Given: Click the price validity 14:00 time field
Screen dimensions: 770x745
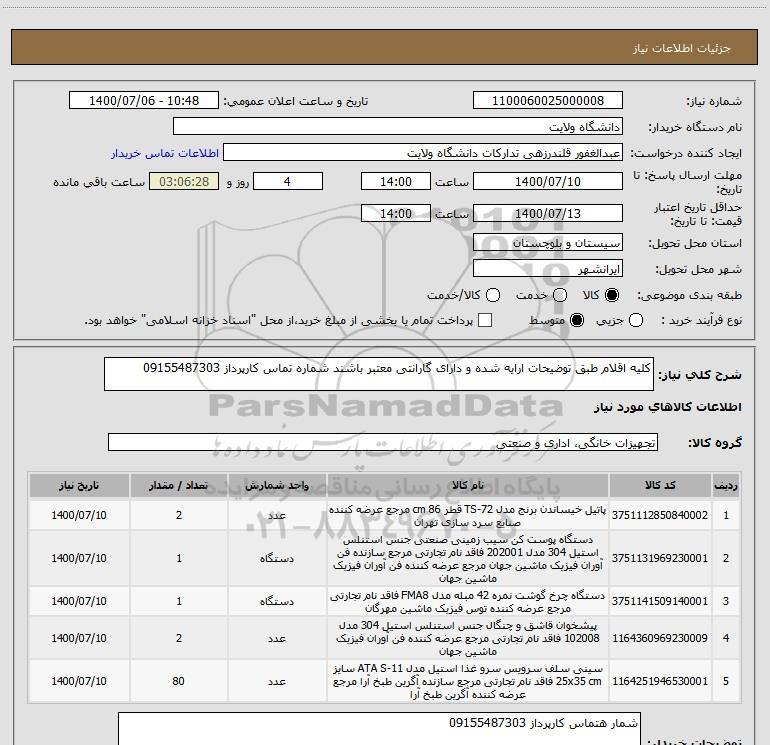Looking at the screenshot, I should 396,213.
